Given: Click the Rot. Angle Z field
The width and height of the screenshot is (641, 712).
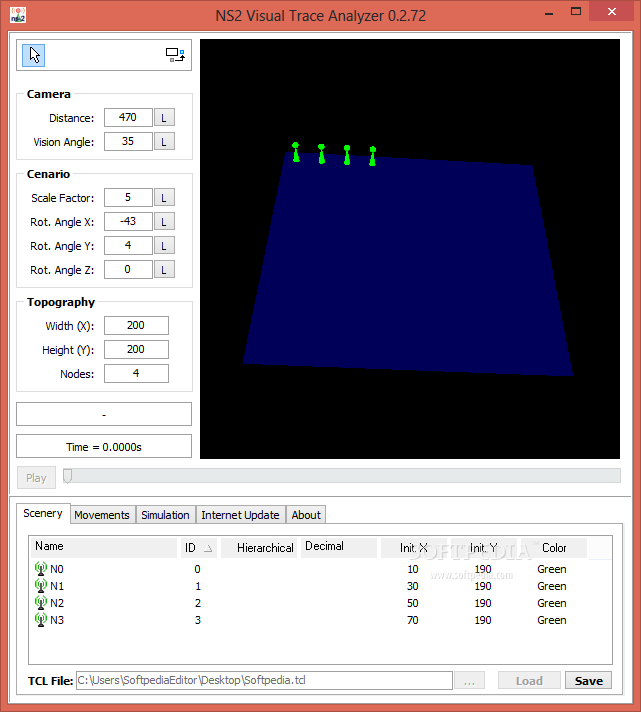Looking at the screenshot, I should click(x=128, y=270).
